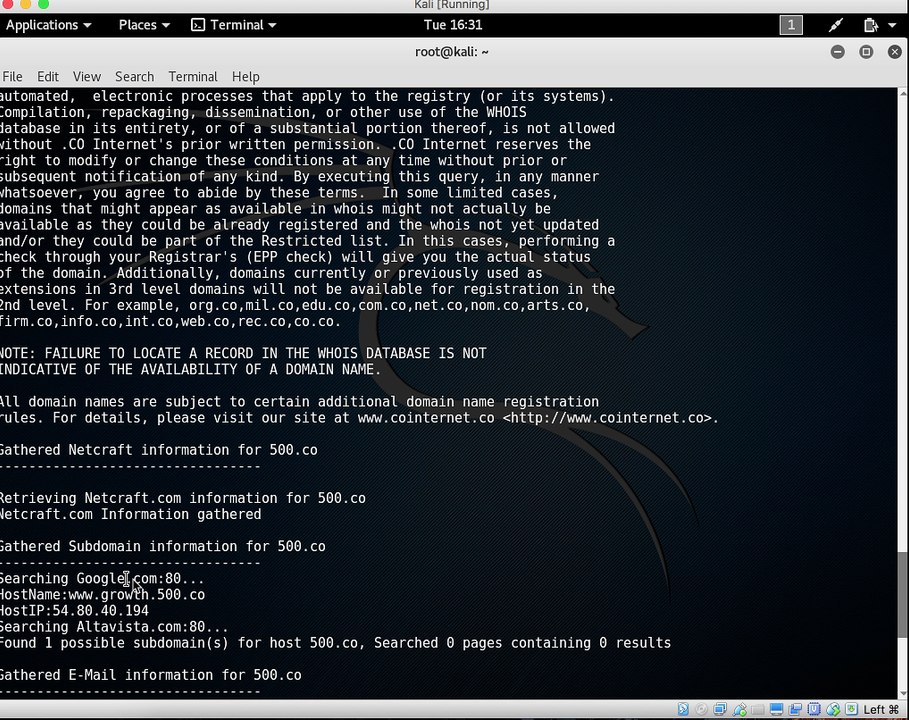Click the VirtualBox hard disk activity icon
909x720 pixels.
[683, 709]
